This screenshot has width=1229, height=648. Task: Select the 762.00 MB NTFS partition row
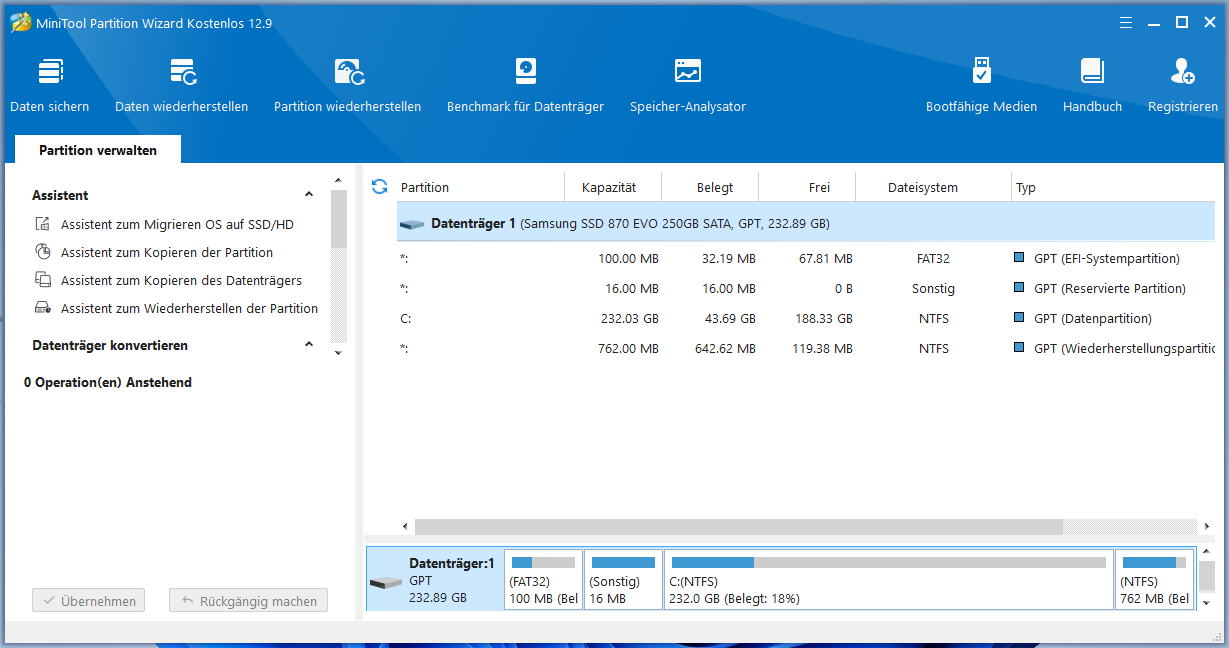click(x=806, y=348)
